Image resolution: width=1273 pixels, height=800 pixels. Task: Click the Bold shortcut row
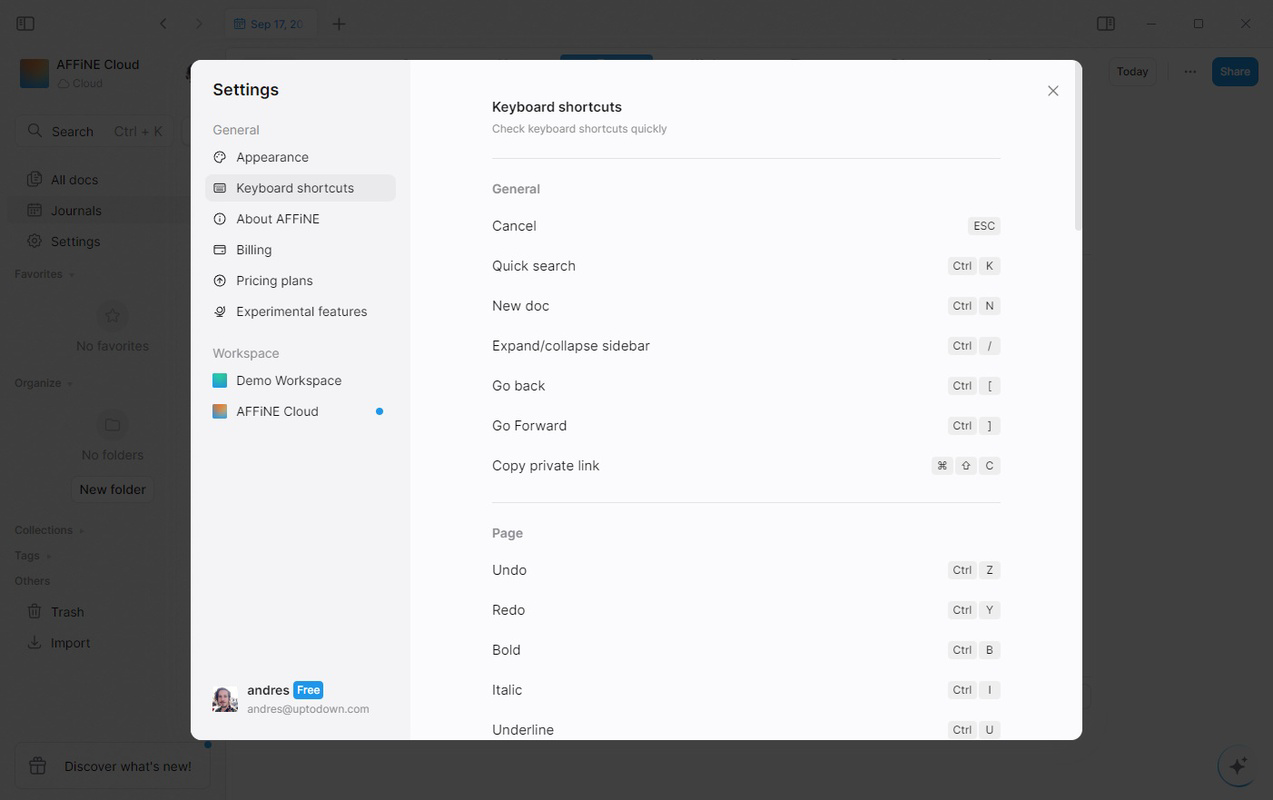(x=746, y=650)
